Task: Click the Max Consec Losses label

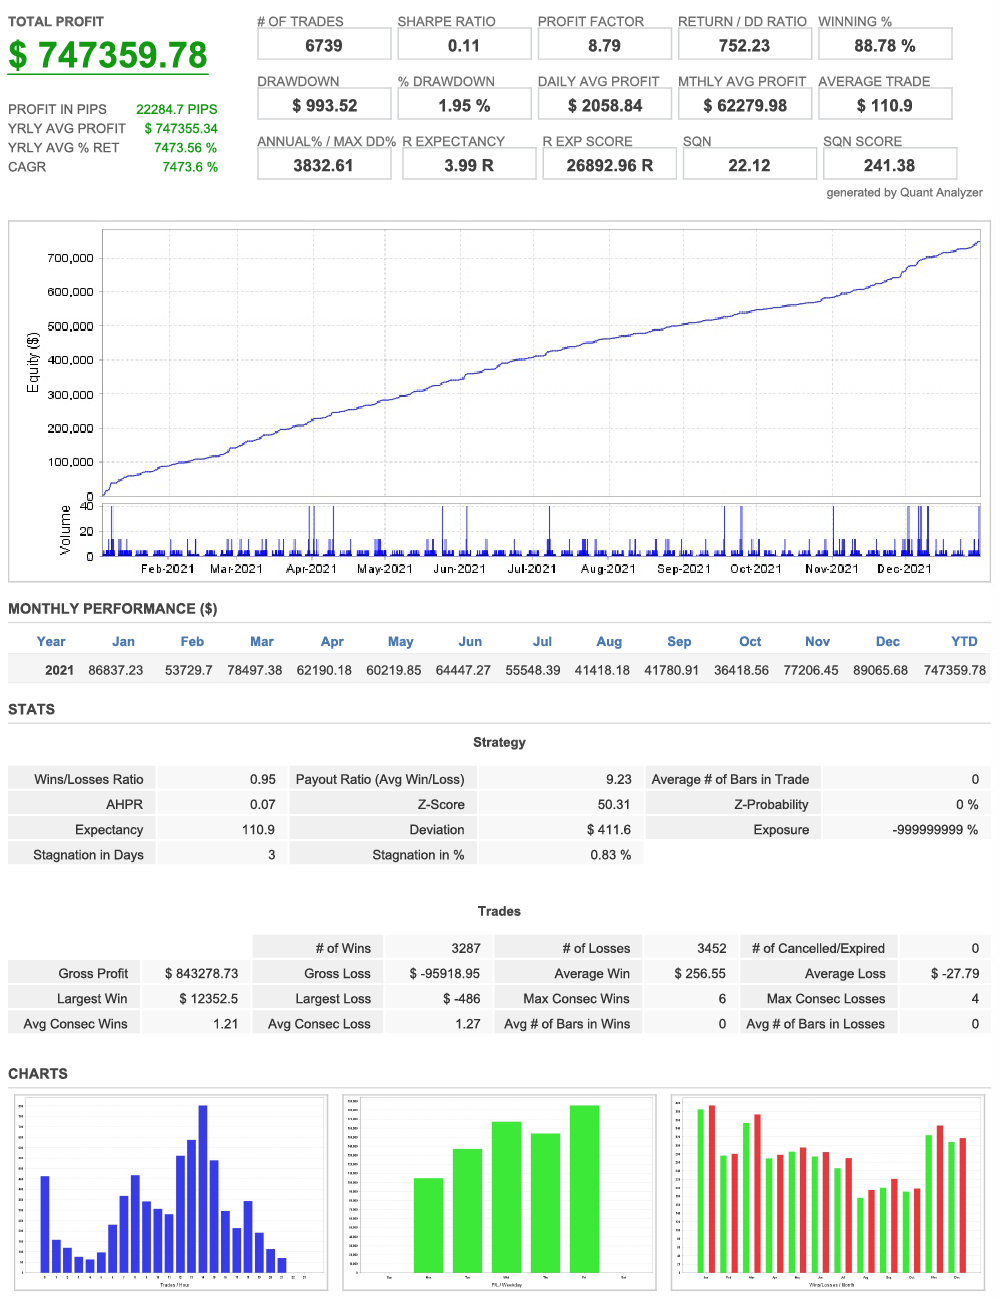Action: (x=825, y=998)
